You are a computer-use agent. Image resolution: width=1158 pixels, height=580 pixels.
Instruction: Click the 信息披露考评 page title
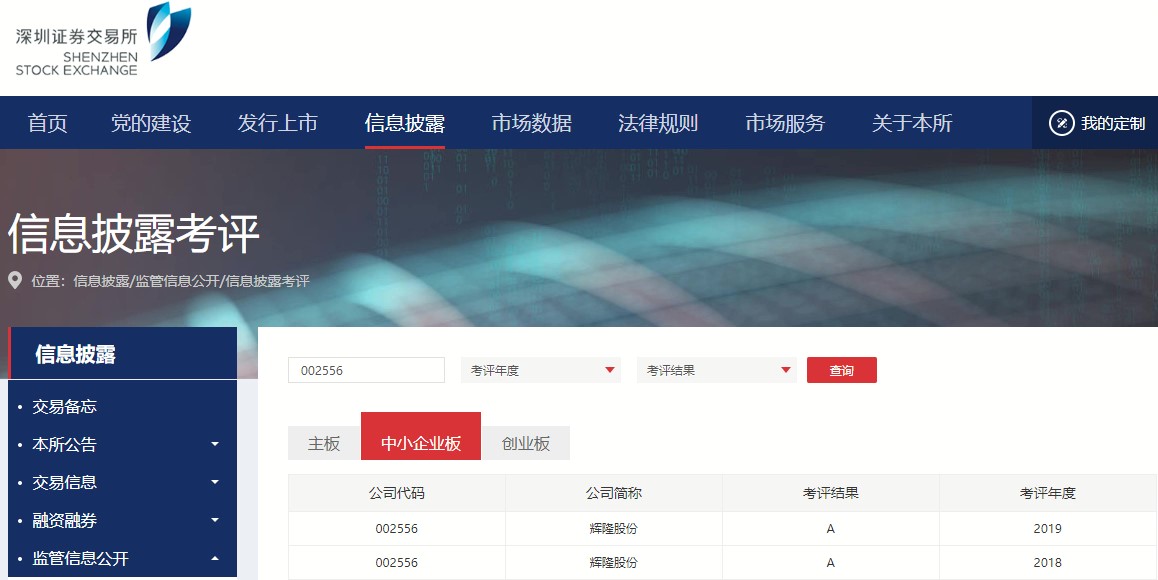tap(134, 233)
